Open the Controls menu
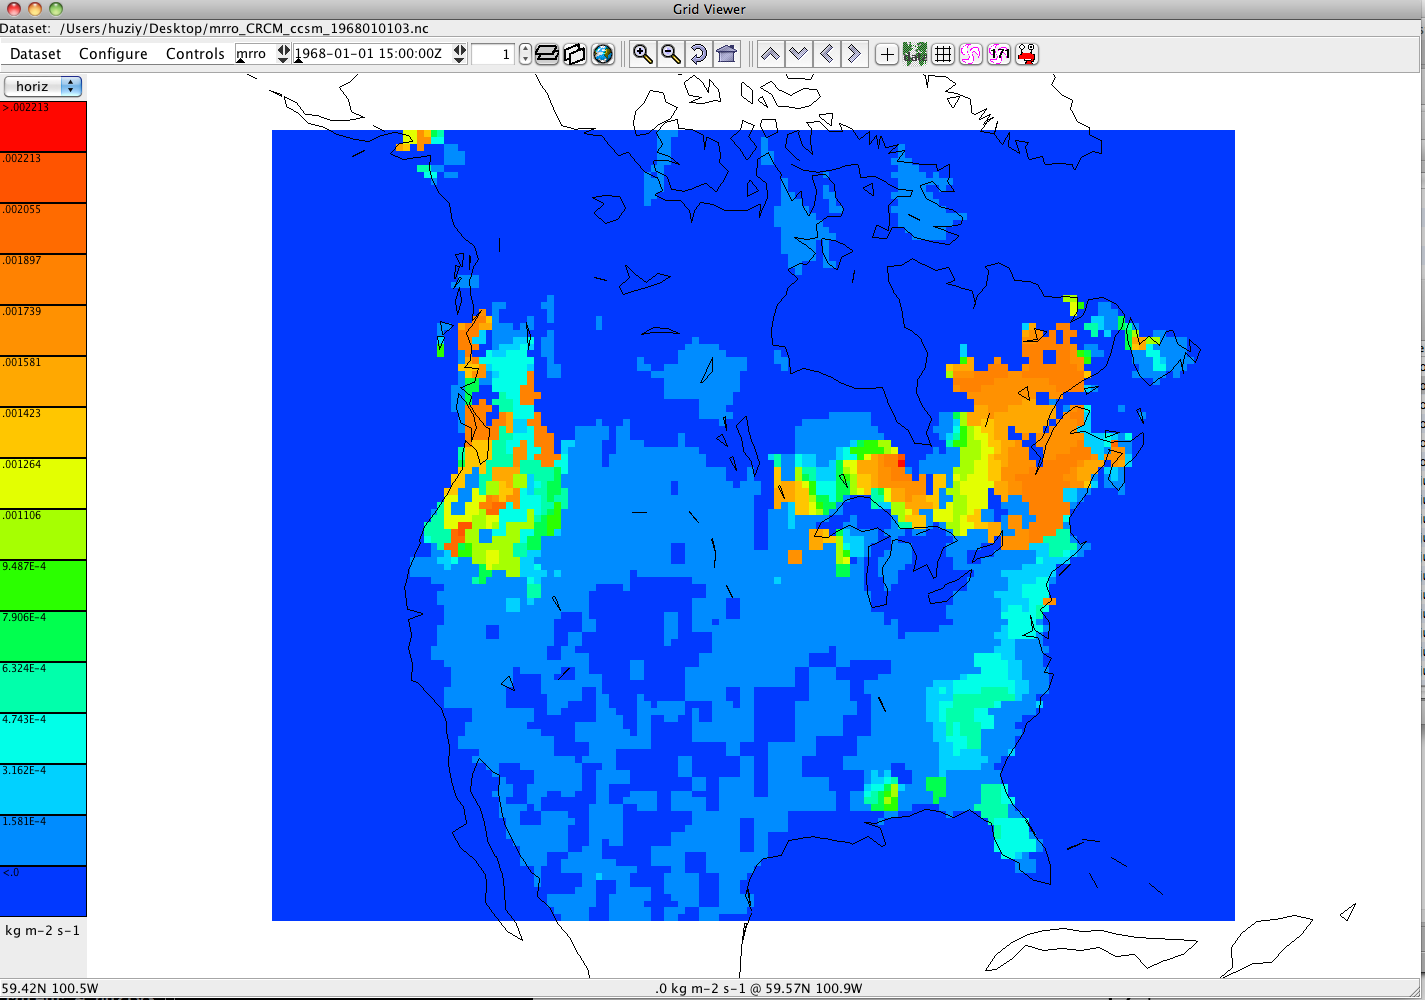Viewport: 1425px width, 1000px height. pos(195,54)
